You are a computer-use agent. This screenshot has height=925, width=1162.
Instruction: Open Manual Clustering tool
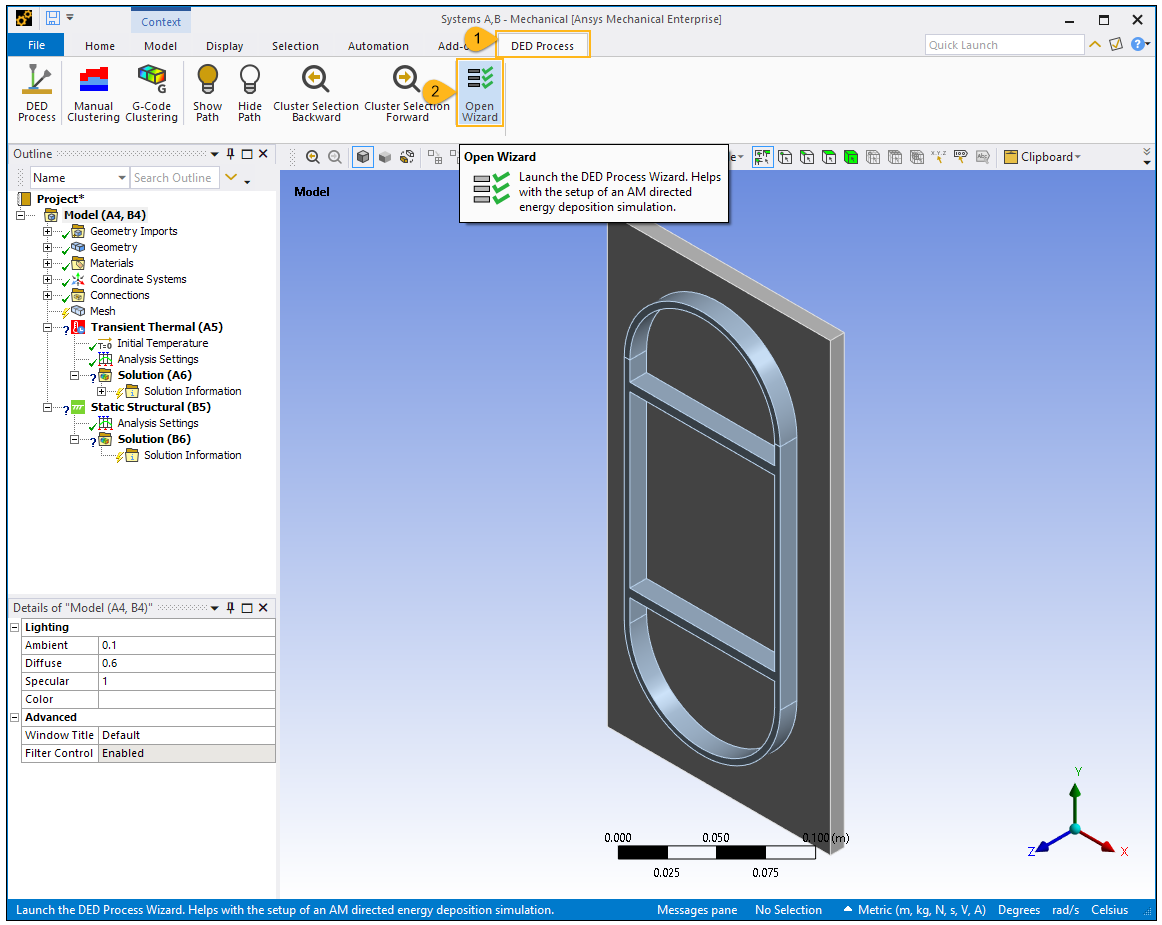[93, 92]
